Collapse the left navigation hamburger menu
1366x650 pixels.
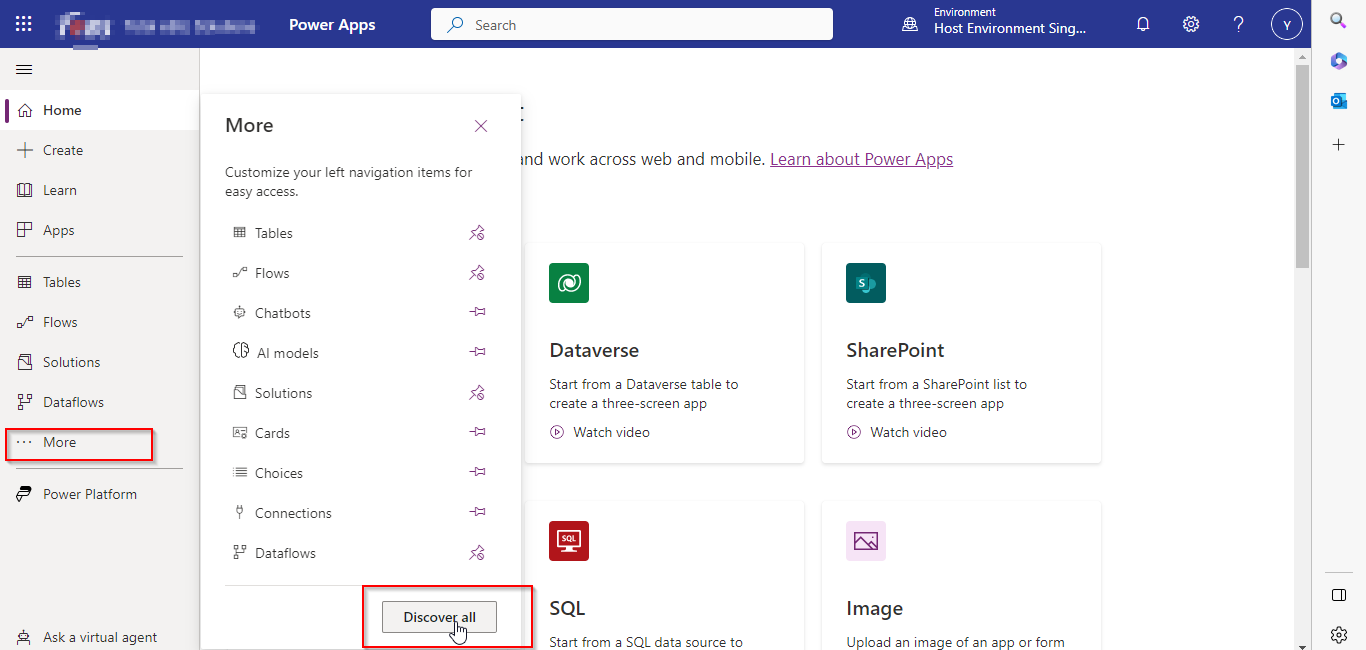24,69
